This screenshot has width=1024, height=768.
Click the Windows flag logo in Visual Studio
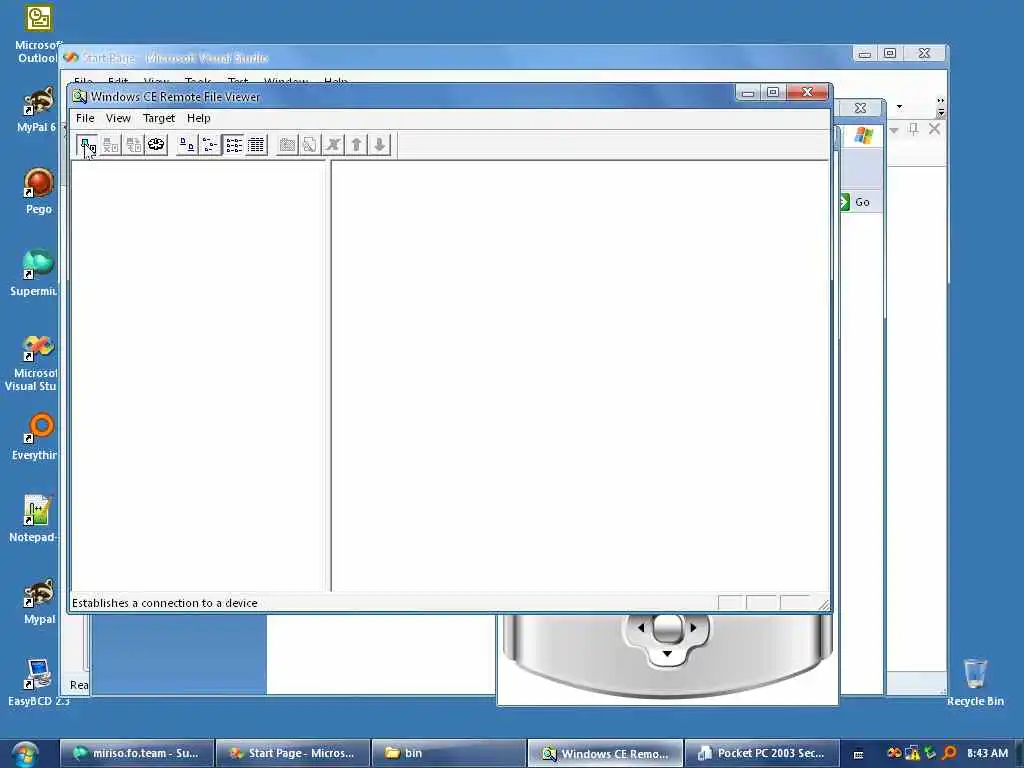pyautogui.click(x=863, y=136)
